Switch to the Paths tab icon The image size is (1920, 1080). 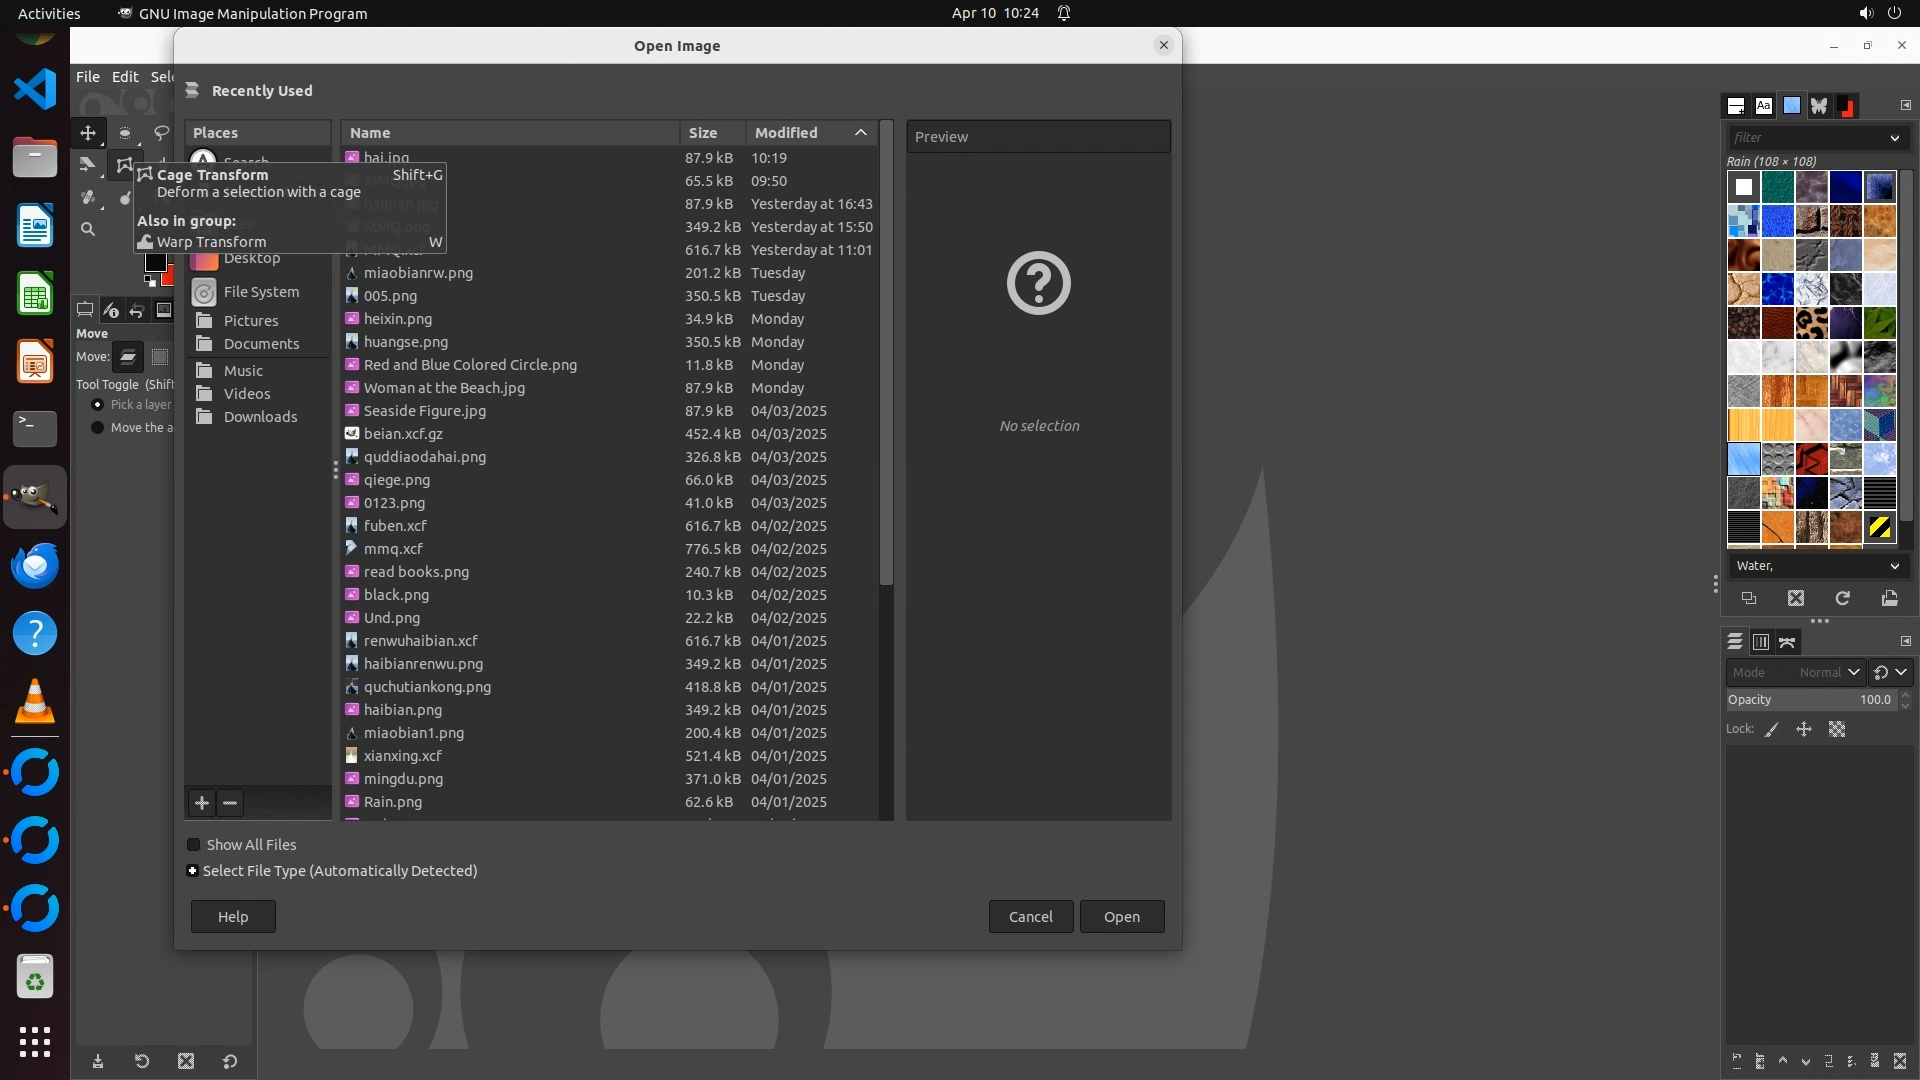[1787, 642]
